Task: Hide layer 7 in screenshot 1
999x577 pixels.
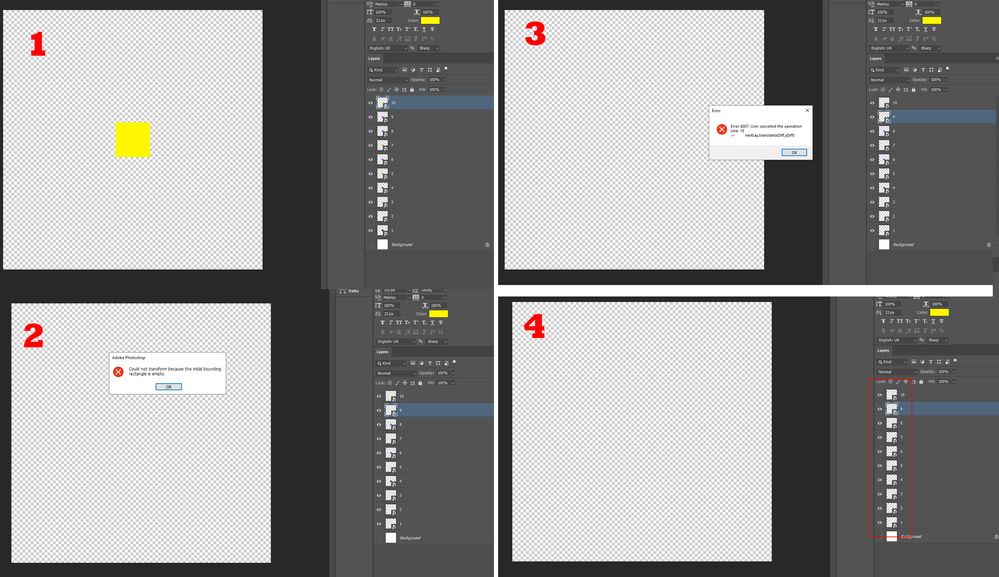Action: pos(371,145)
